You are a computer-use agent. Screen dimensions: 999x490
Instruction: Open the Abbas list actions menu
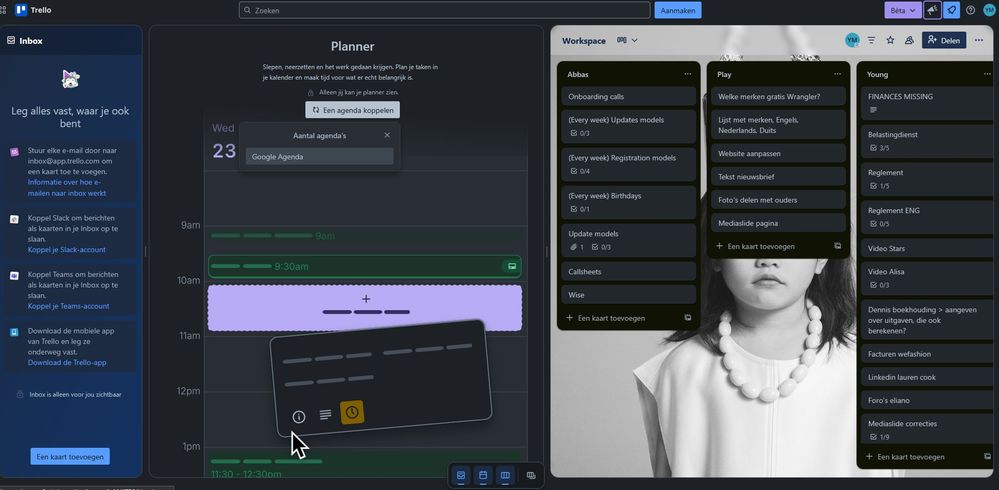click(x=687, y=74)
